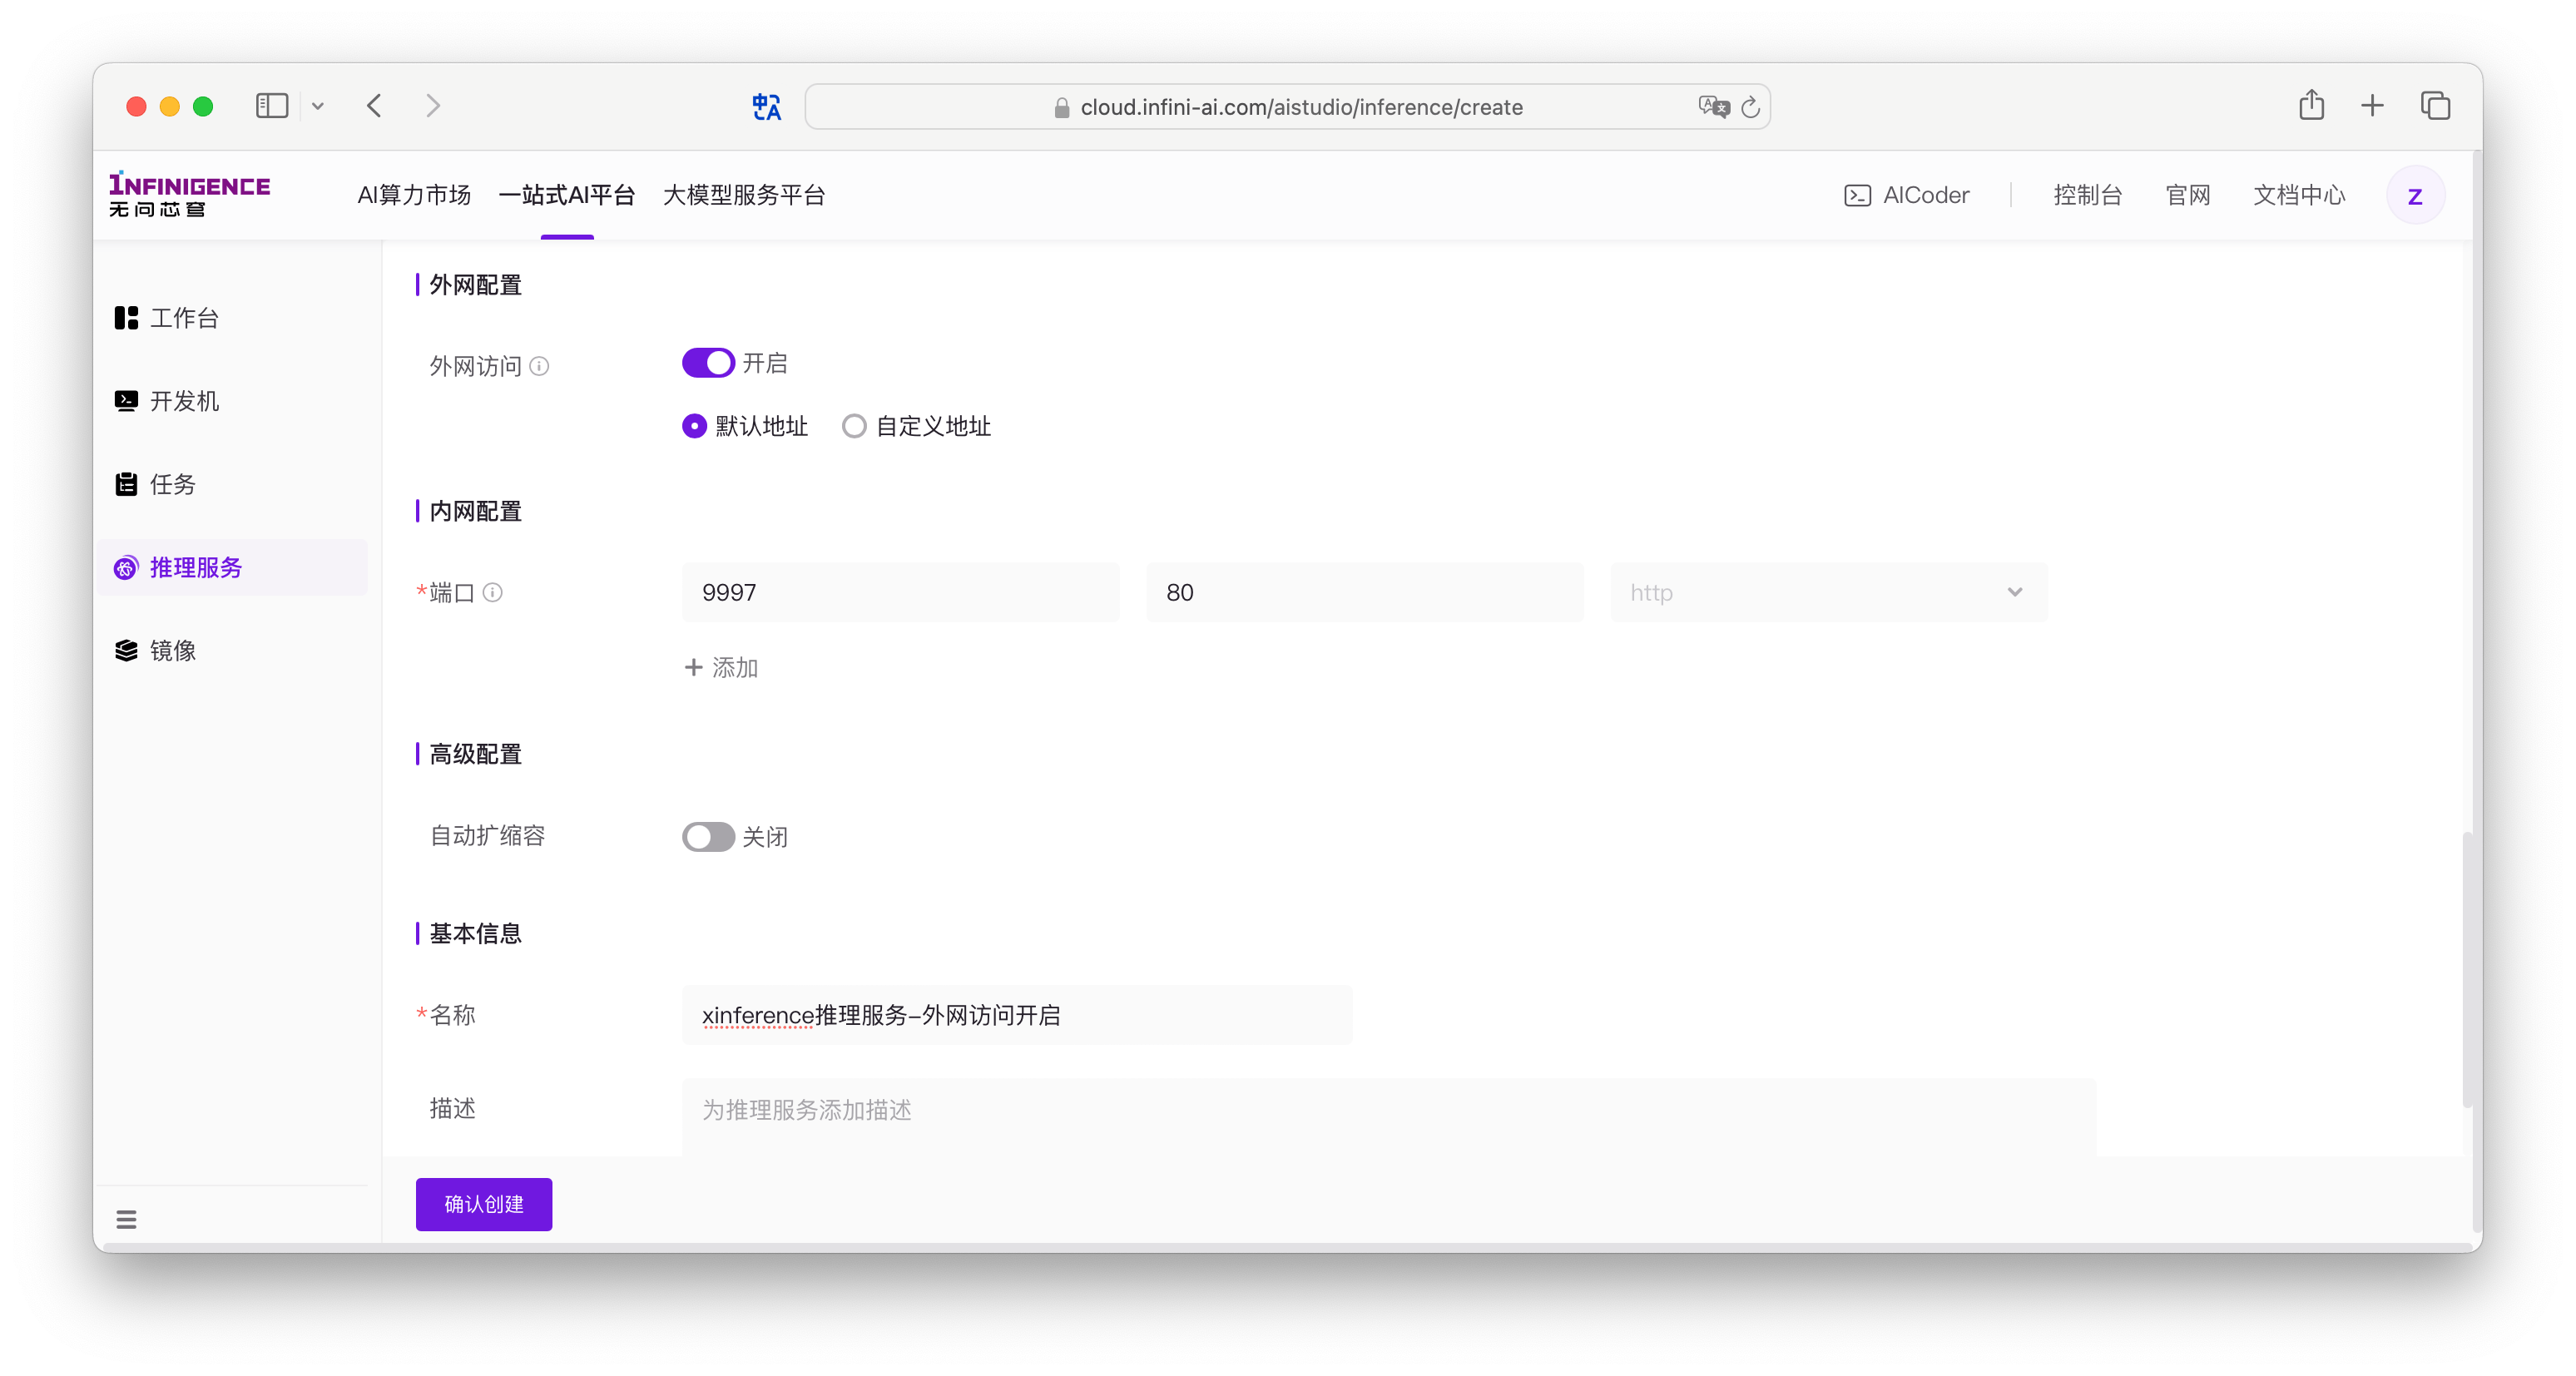The width and height of the screenshot is (2576, 1376).
Task: Click the 内网配置 section heading
Action: click(x=475, y=511)
